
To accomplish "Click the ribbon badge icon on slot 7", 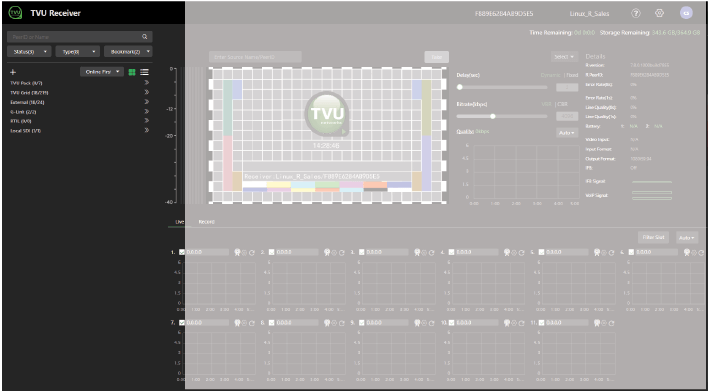I will 237,323.
